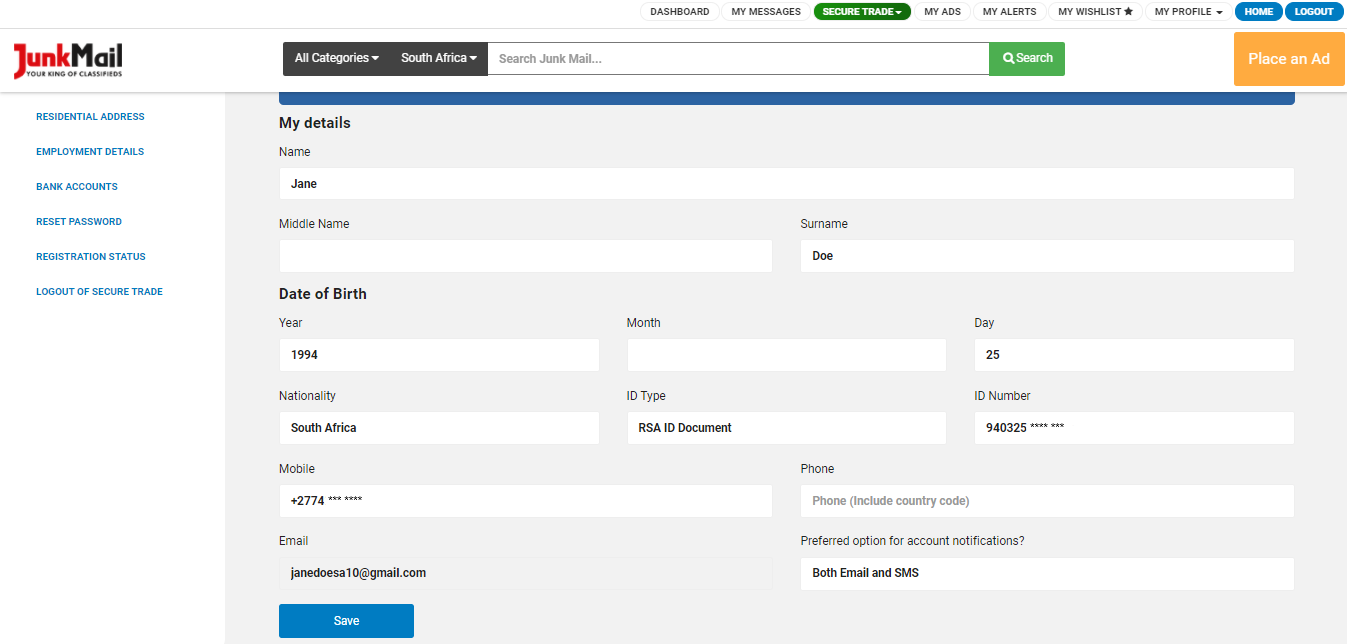1347x644 pixels.
Task: Open the SECURE TRADE dropdown
Action: coord(861,11)
